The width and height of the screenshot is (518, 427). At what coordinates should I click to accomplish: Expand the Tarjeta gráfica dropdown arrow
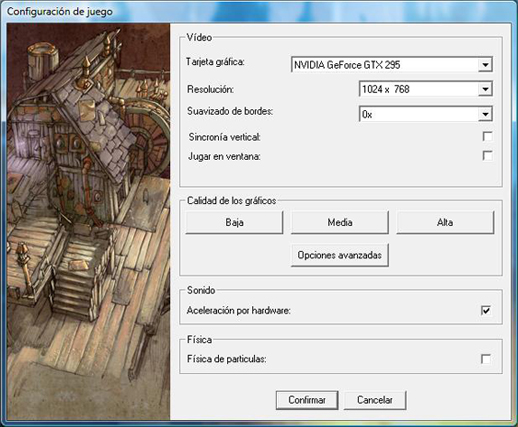coord(485,65)
